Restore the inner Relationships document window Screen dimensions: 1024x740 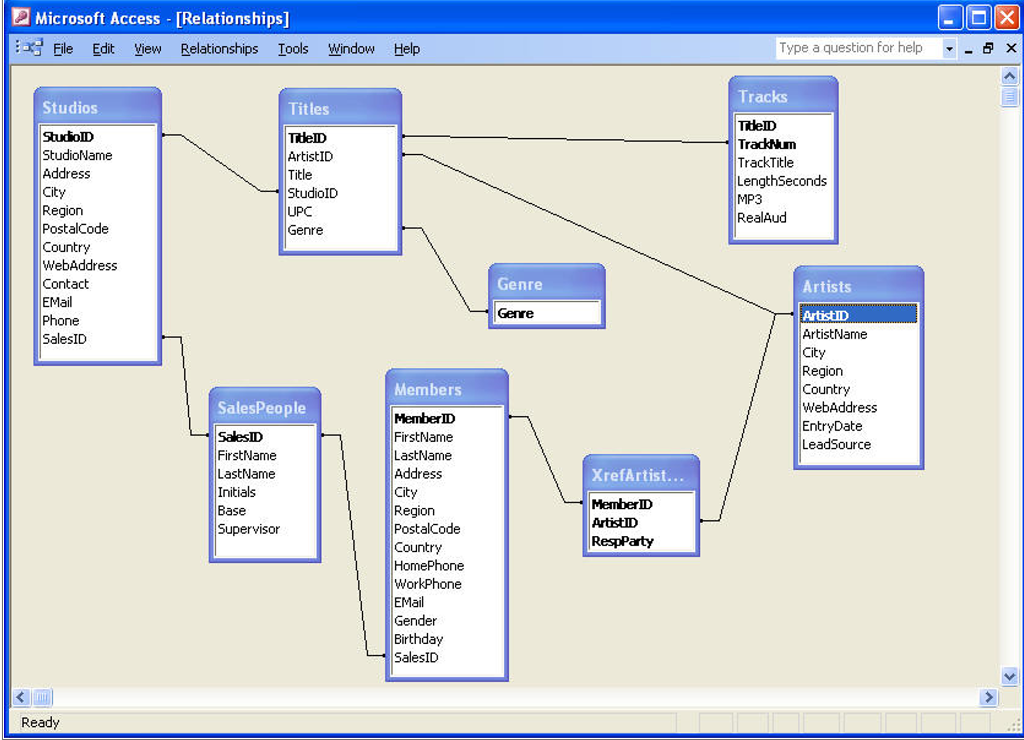(x=988, y=48)
